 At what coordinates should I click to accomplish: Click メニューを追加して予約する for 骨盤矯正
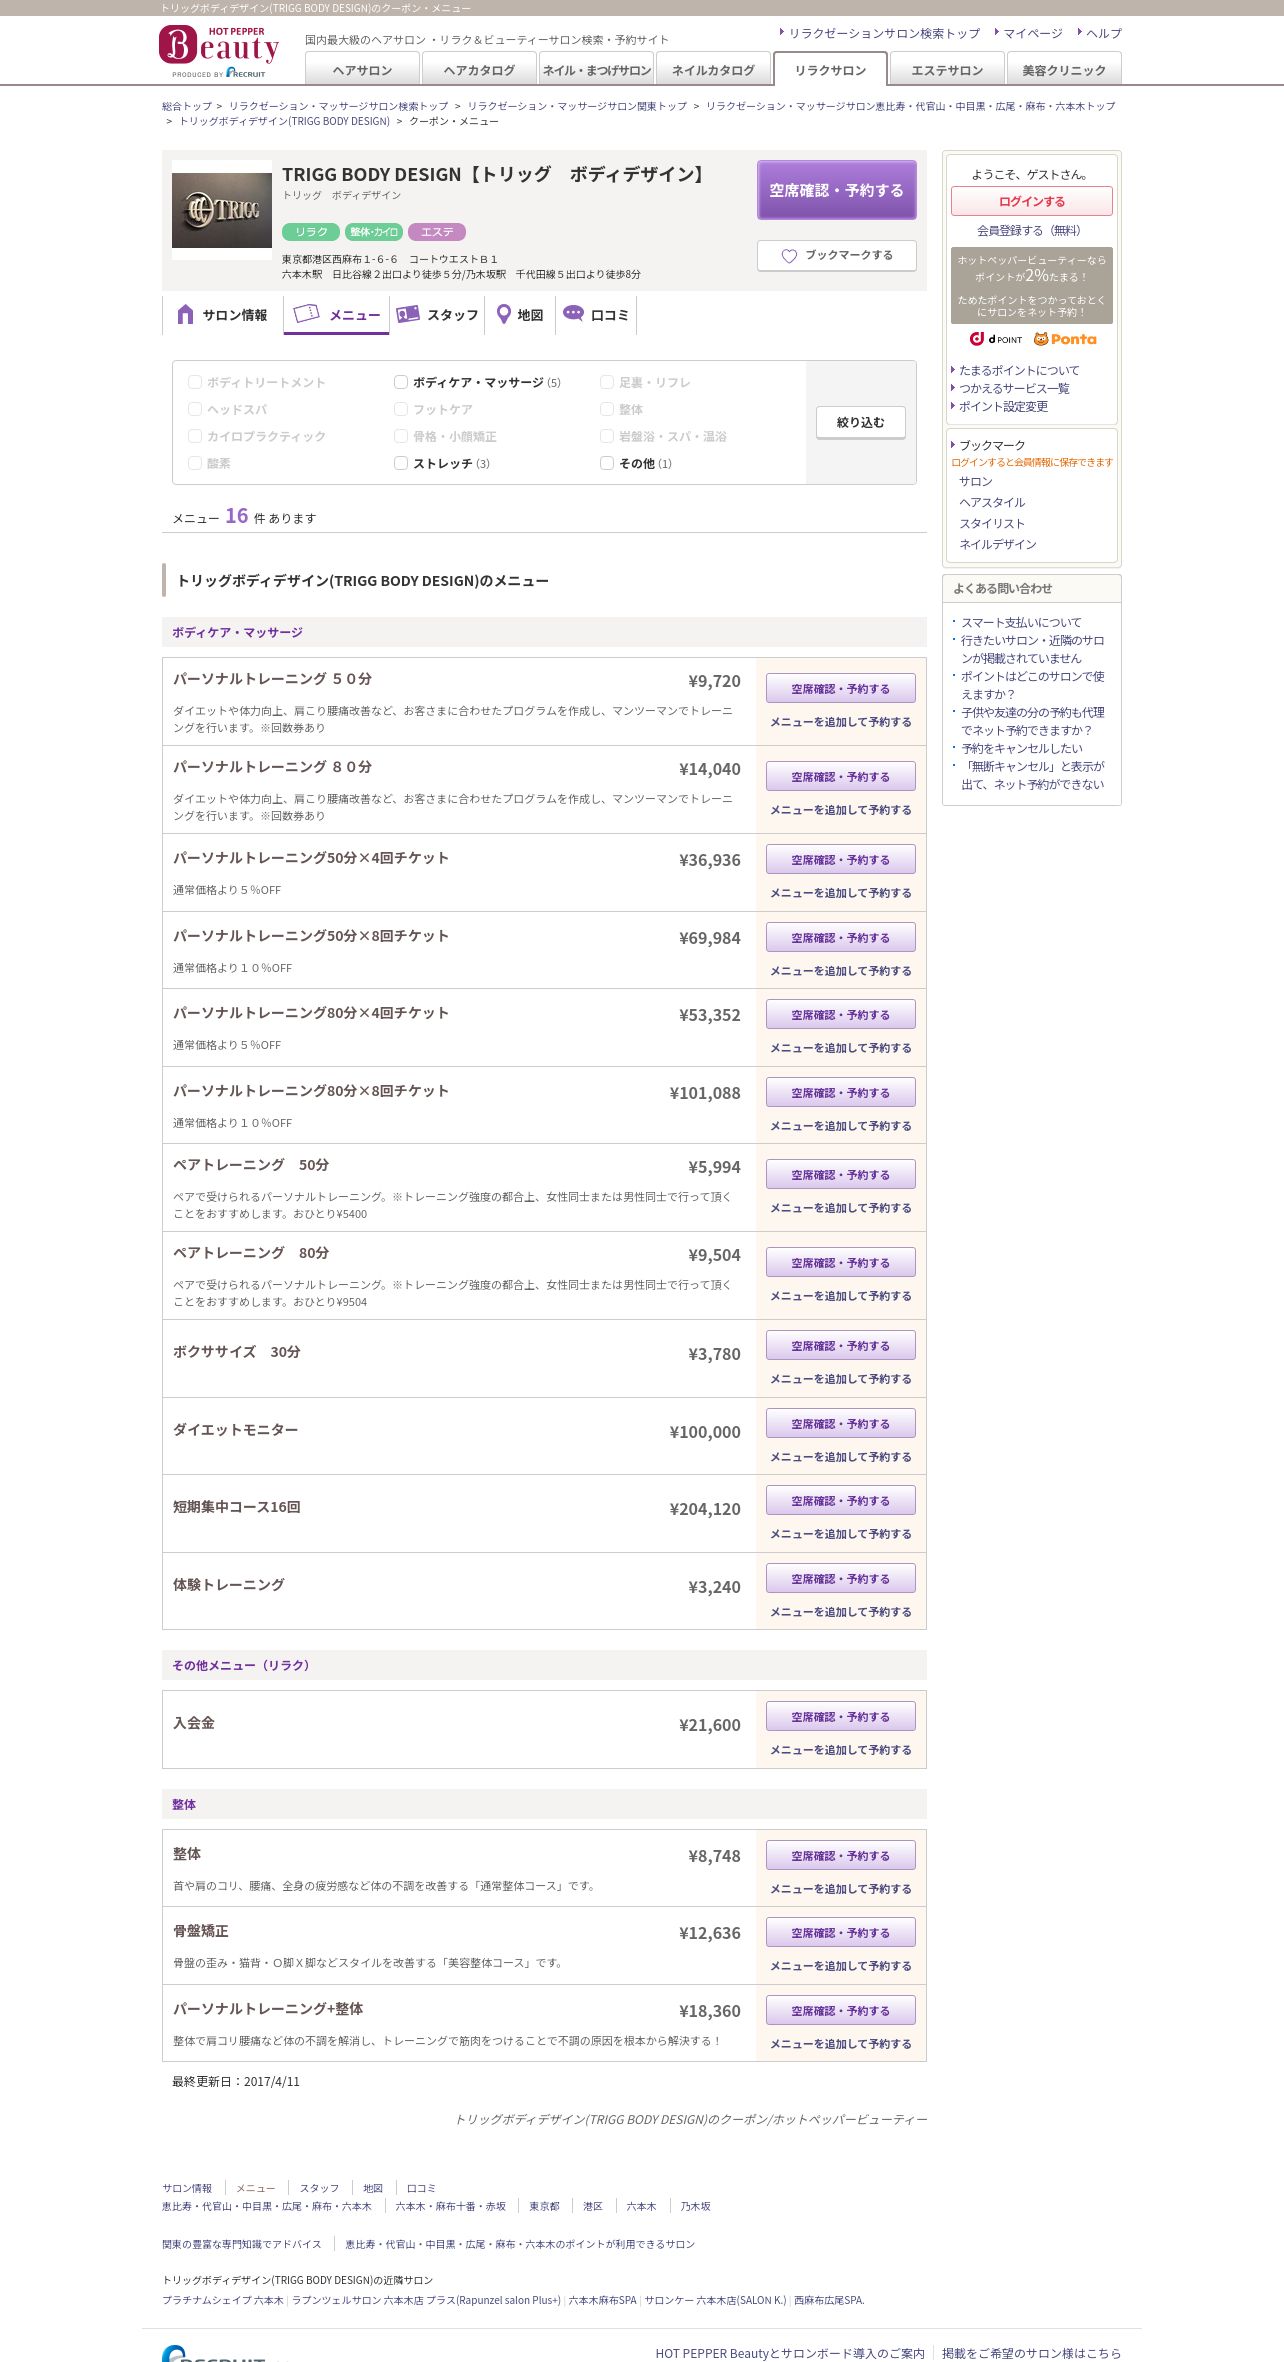coord(840,1966)
